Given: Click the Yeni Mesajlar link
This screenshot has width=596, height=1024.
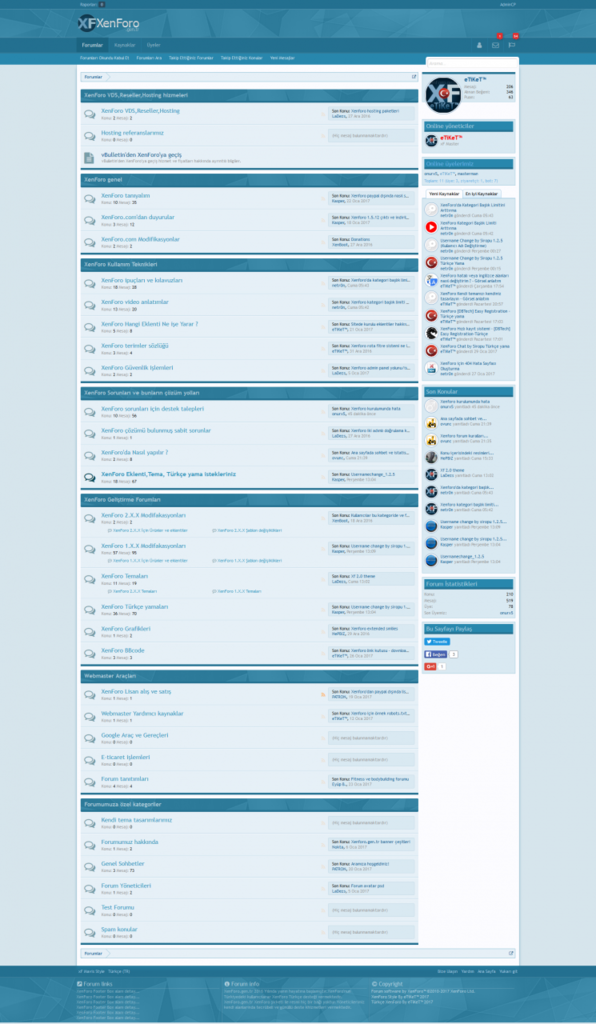Looking at the screenshot, I should tap(283, 58).
